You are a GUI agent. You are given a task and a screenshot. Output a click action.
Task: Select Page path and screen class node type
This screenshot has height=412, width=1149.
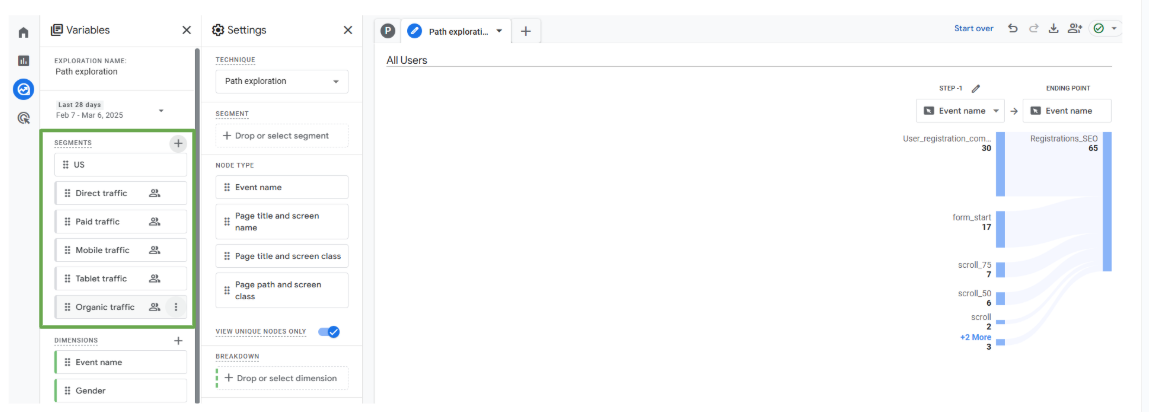tap(282, 290)
